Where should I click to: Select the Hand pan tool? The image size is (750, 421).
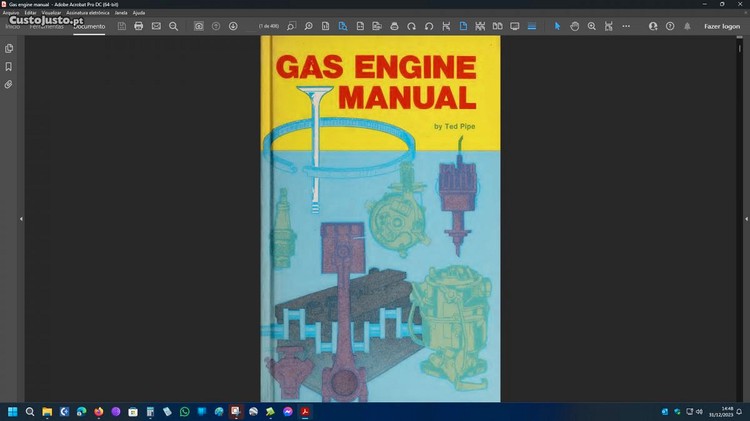point(575,26)
